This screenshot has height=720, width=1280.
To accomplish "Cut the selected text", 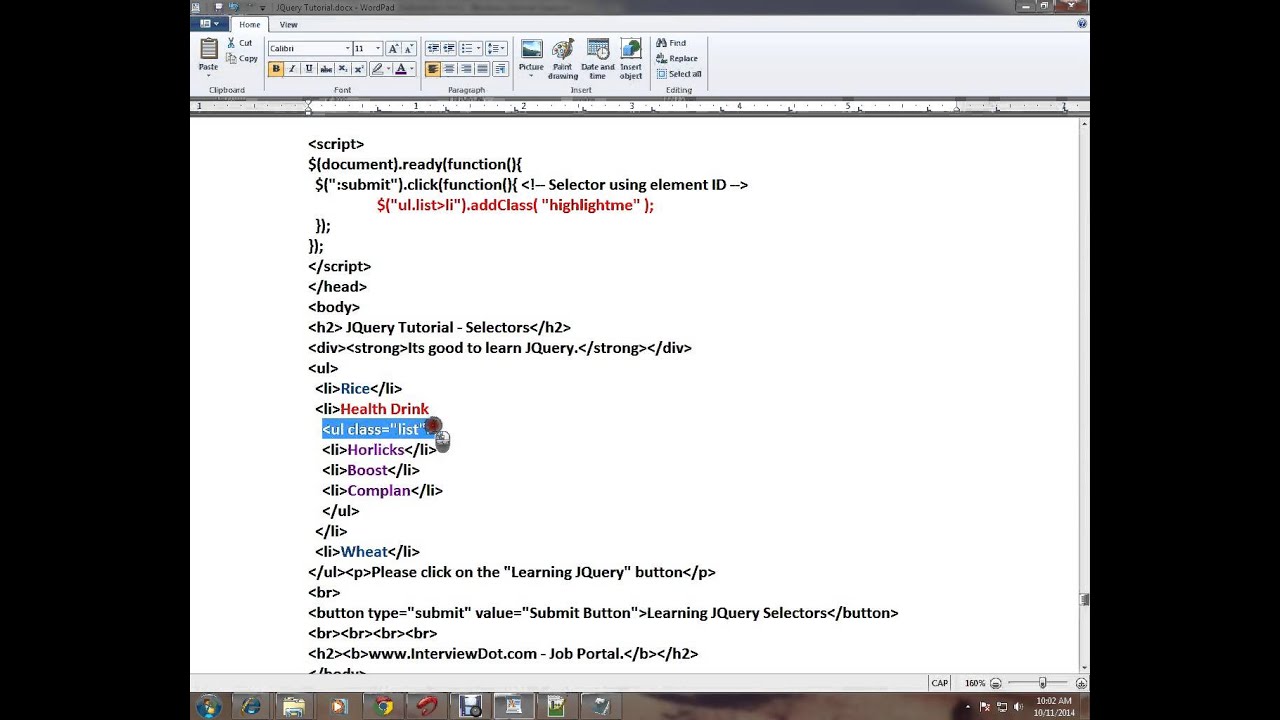I will pos(240,43).
